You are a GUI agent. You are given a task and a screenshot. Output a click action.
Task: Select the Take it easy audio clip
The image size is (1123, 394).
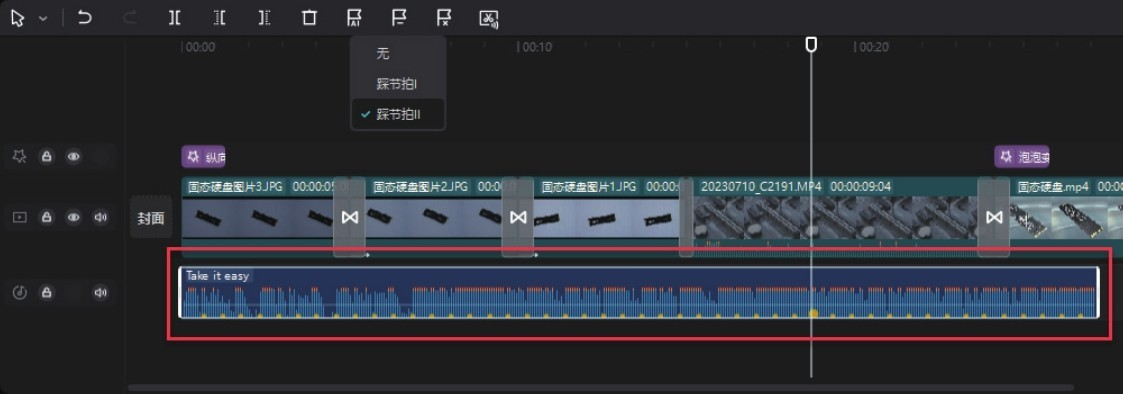tap(638, 292)
